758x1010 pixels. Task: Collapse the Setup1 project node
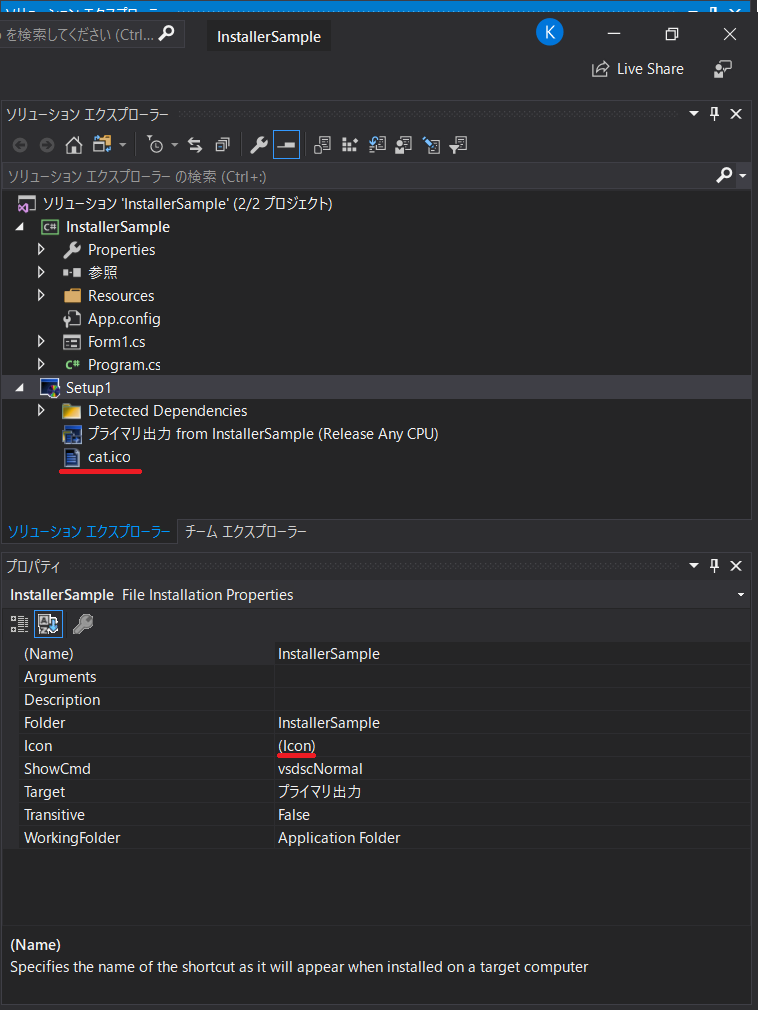click(x=20, y=388)
